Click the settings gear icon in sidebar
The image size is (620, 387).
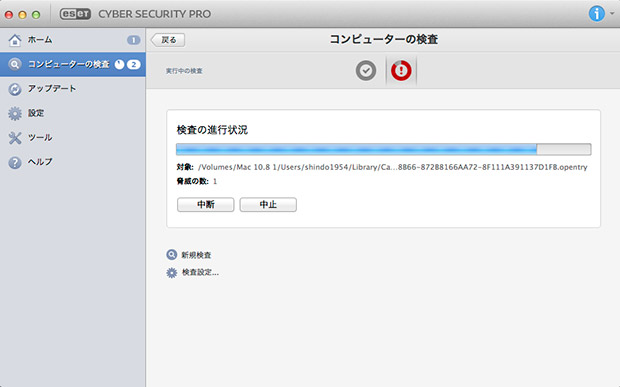[x=15, y=114]
